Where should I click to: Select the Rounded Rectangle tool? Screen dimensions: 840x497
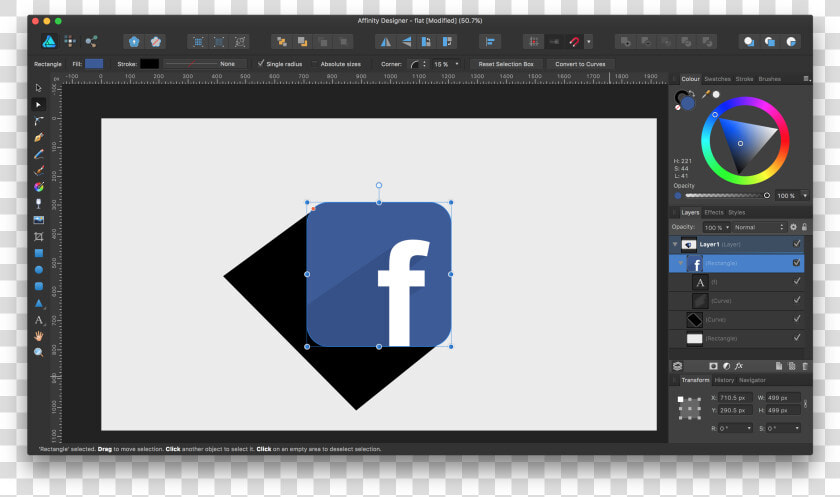(x=39, y=287)
